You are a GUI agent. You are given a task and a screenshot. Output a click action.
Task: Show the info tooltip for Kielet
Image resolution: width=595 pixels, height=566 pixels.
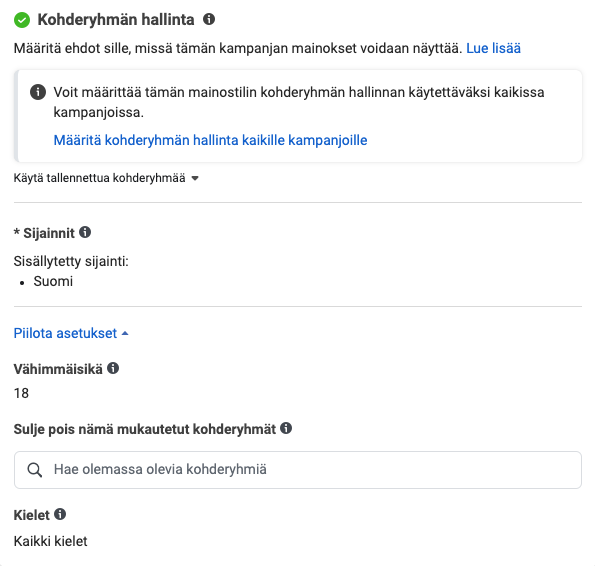(x=60, y=514)
